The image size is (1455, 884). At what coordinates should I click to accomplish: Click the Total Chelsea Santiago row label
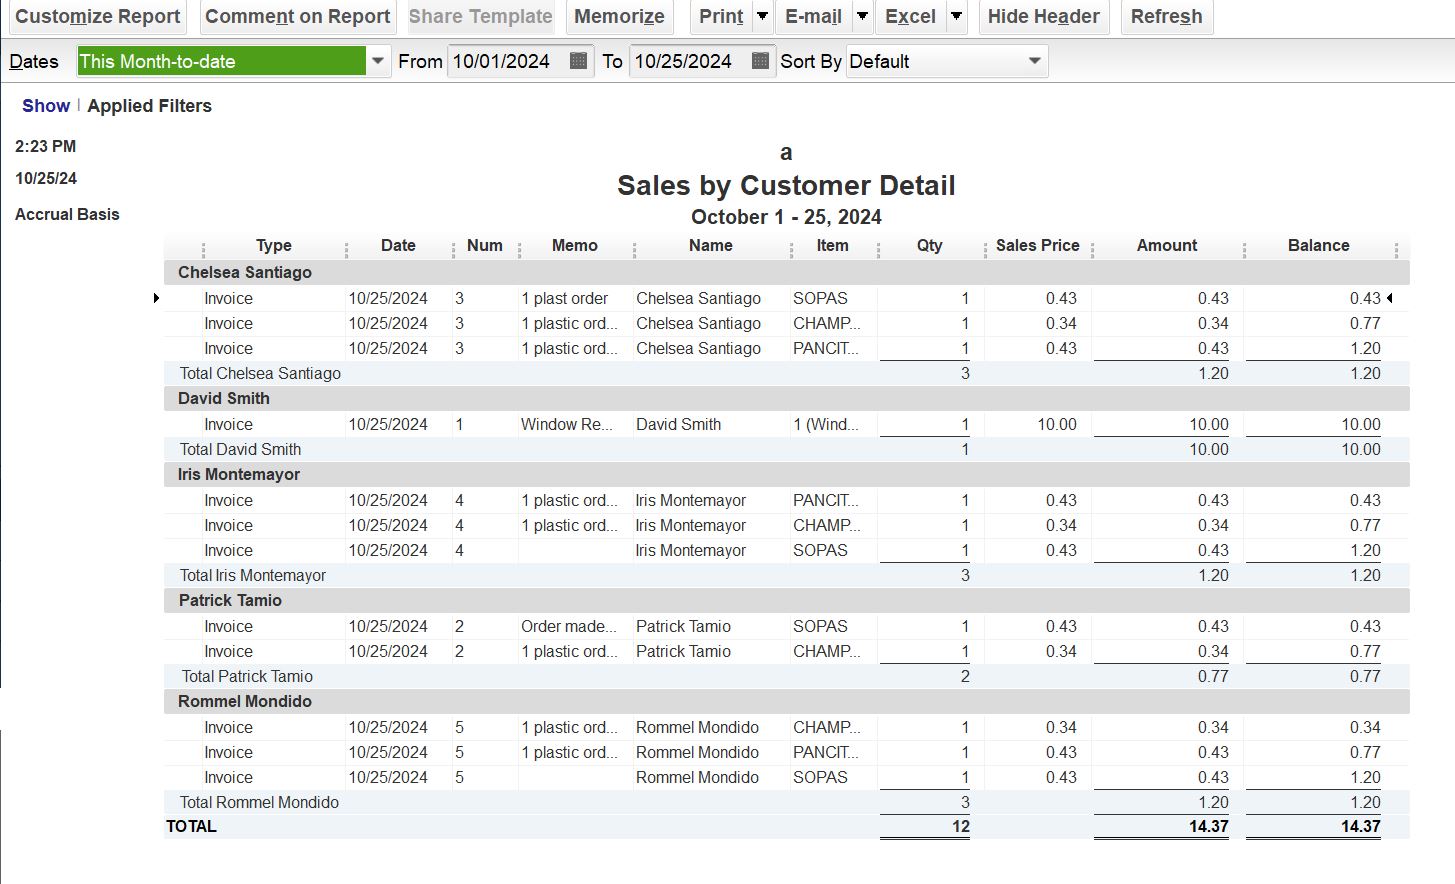(260, 374)
